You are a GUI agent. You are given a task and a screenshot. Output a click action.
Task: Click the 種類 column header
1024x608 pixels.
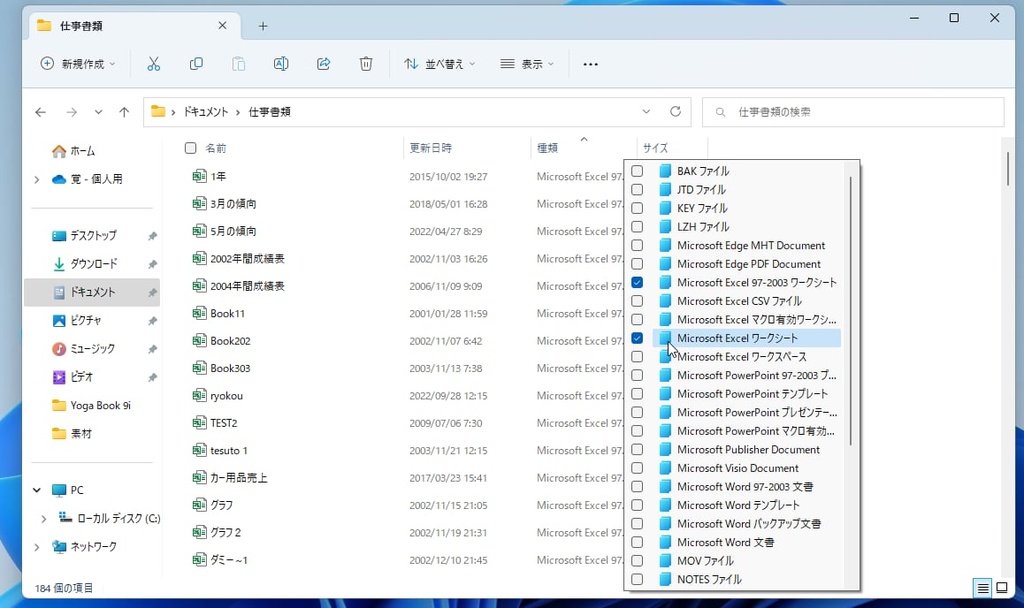[x=547, y=148]
